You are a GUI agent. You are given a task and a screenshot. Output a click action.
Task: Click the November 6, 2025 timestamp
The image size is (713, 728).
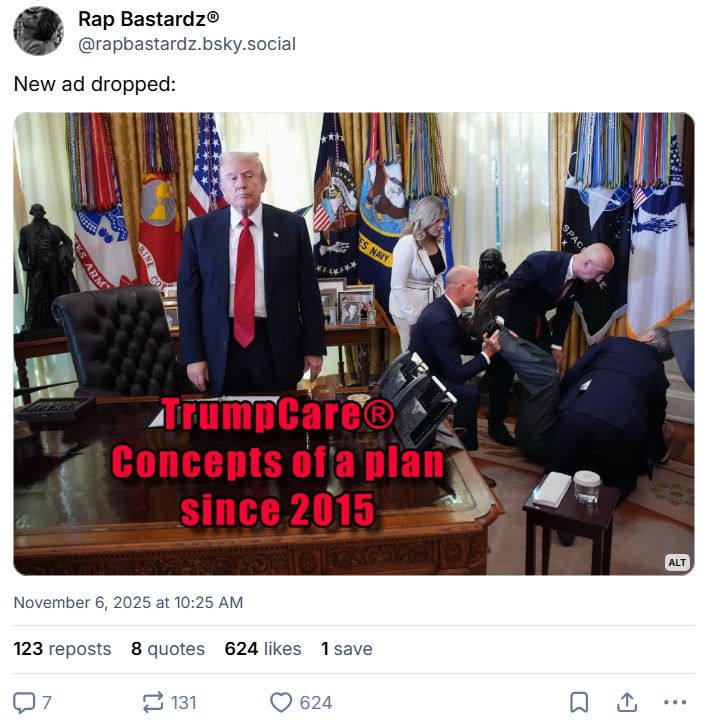[x=128, y=602]
